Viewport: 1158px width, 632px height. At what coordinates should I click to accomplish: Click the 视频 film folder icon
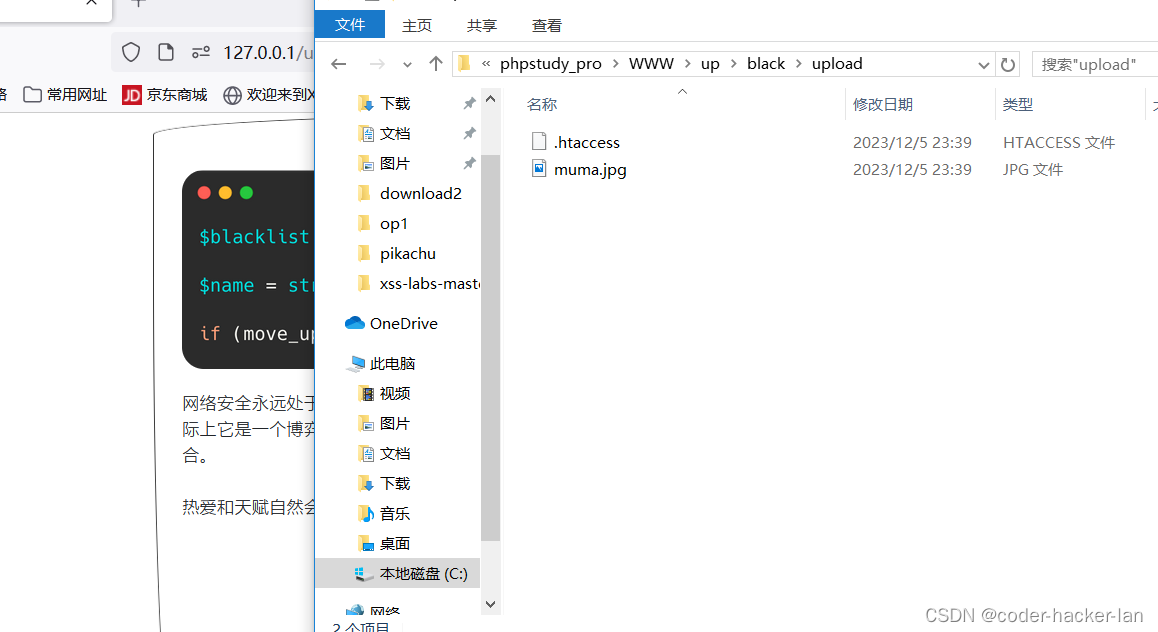point(366,394)
